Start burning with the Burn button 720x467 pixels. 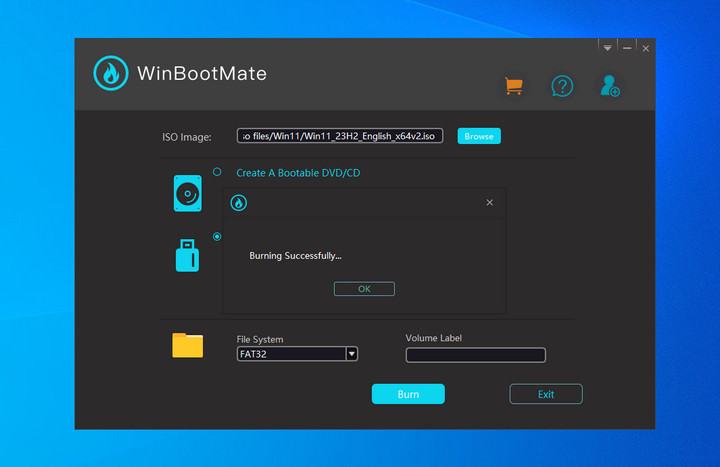(408, 394)
